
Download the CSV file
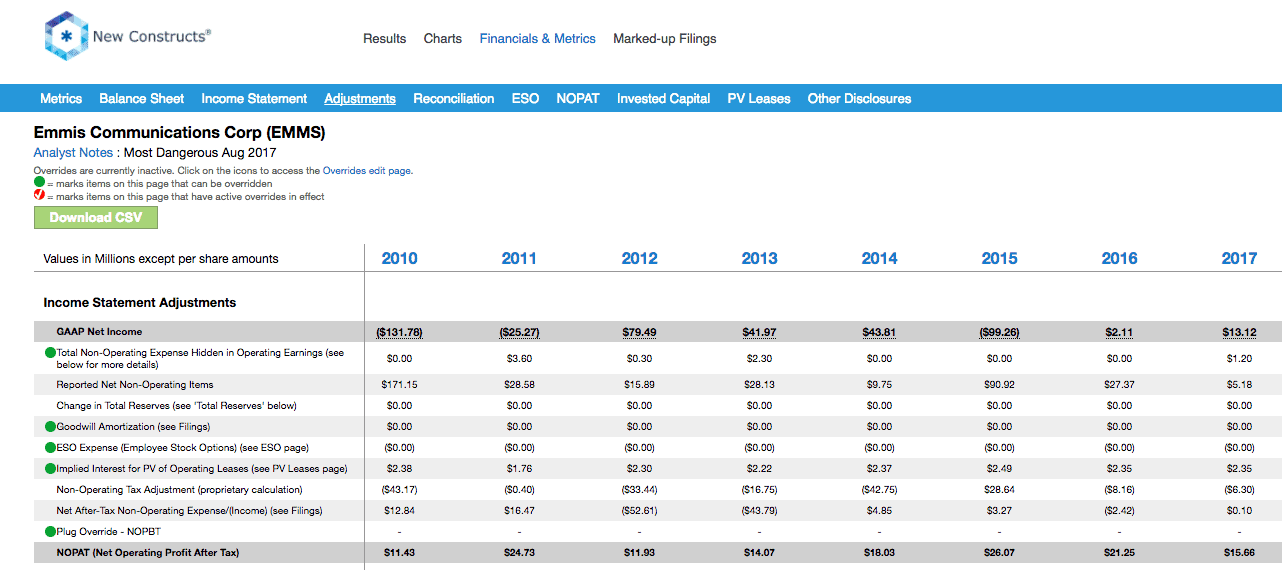point(96,218)
